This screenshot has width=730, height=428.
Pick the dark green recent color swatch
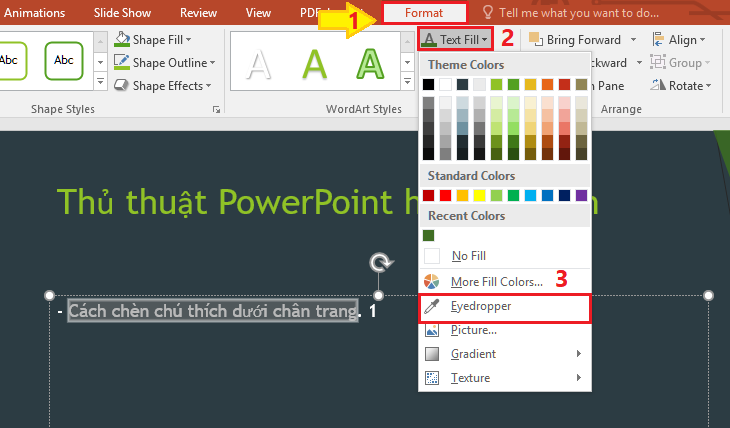(x=428, y=236)
